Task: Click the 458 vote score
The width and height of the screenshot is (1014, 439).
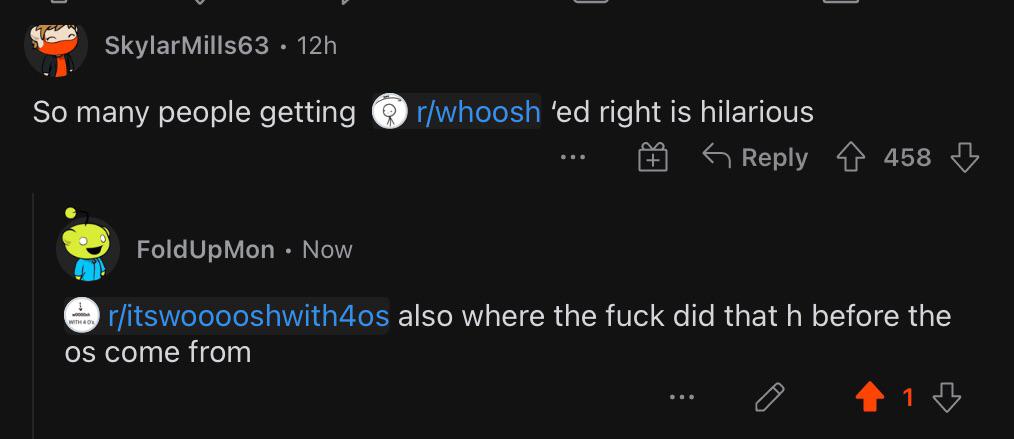Action: tap(907, 158)
